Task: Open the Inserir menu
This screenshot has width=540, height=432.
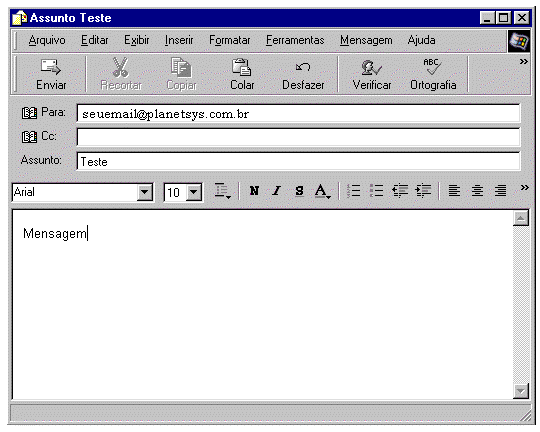Action: 179,40
